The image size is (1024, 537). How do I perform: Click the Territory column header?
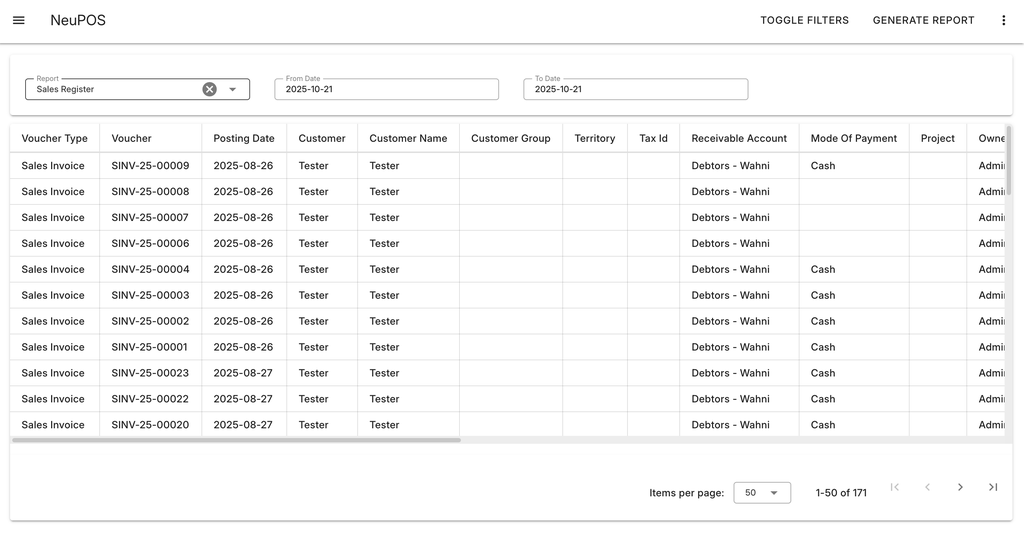tap(594, 138)
